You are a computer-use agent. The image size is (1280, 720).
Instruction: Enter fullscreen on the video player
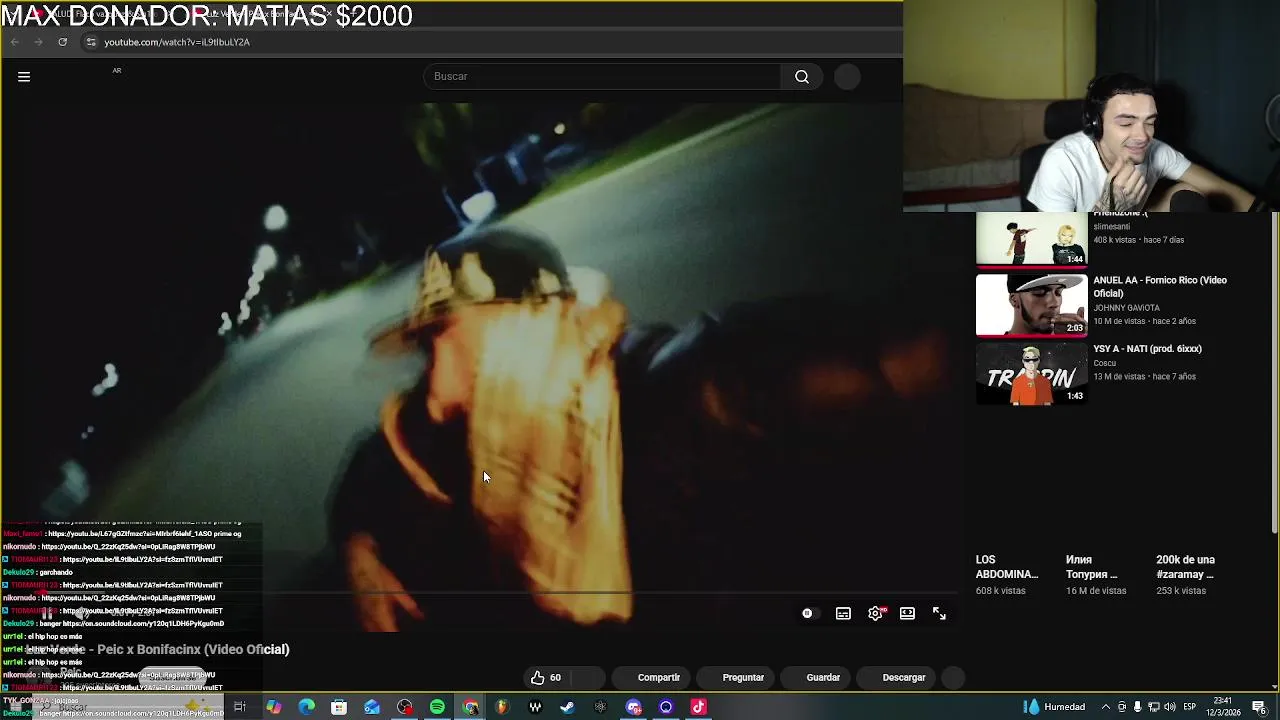click(x=939, y=613)
